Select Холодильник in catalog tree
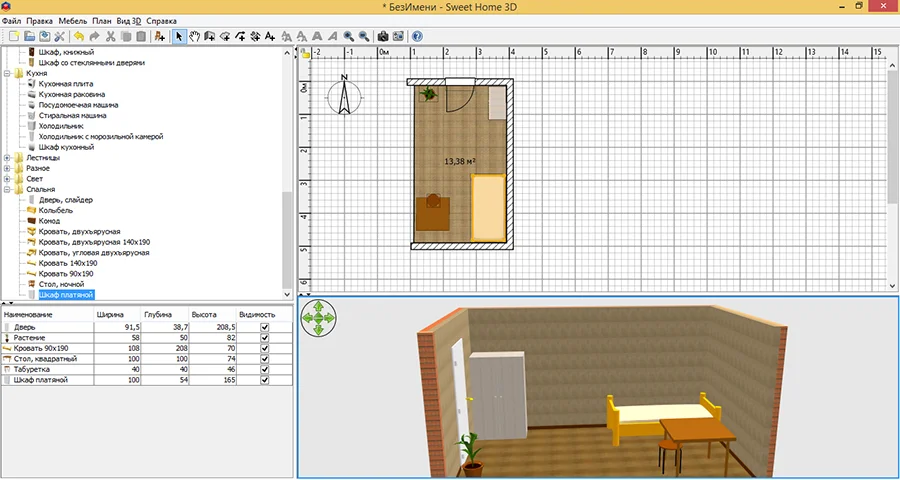 (x=61, y=126)
